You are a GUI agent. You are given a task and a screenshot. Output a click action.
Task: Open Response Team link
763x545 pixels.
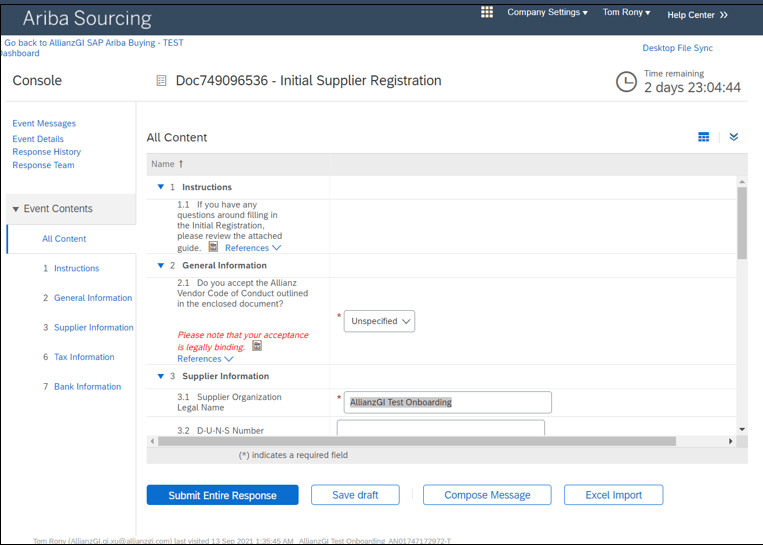pyautogui.click(x=43, y=165)
